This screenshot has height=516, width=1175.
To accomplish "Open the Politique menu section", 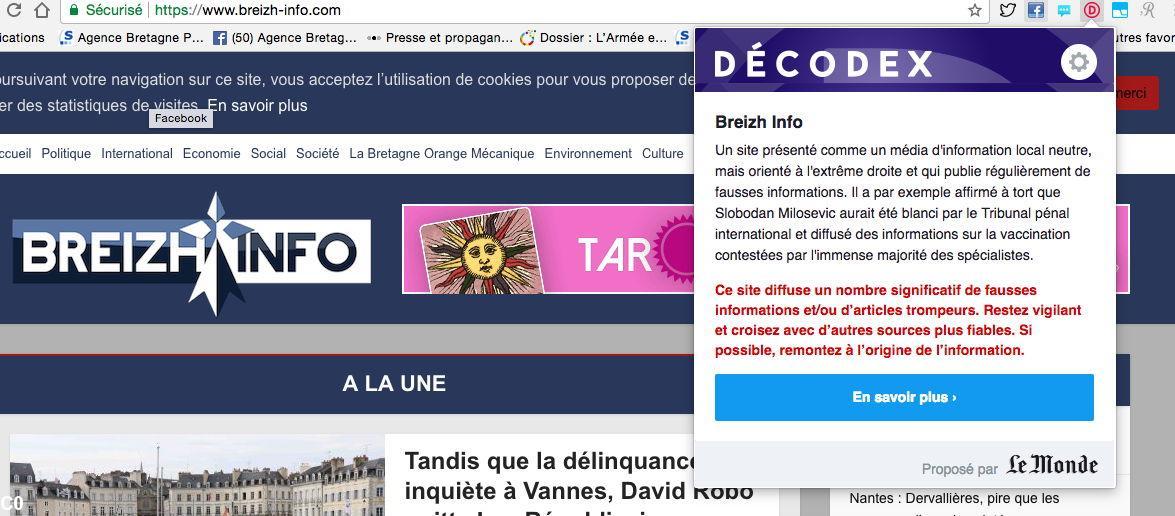I will pyautogui.click(x=66, y=153).
